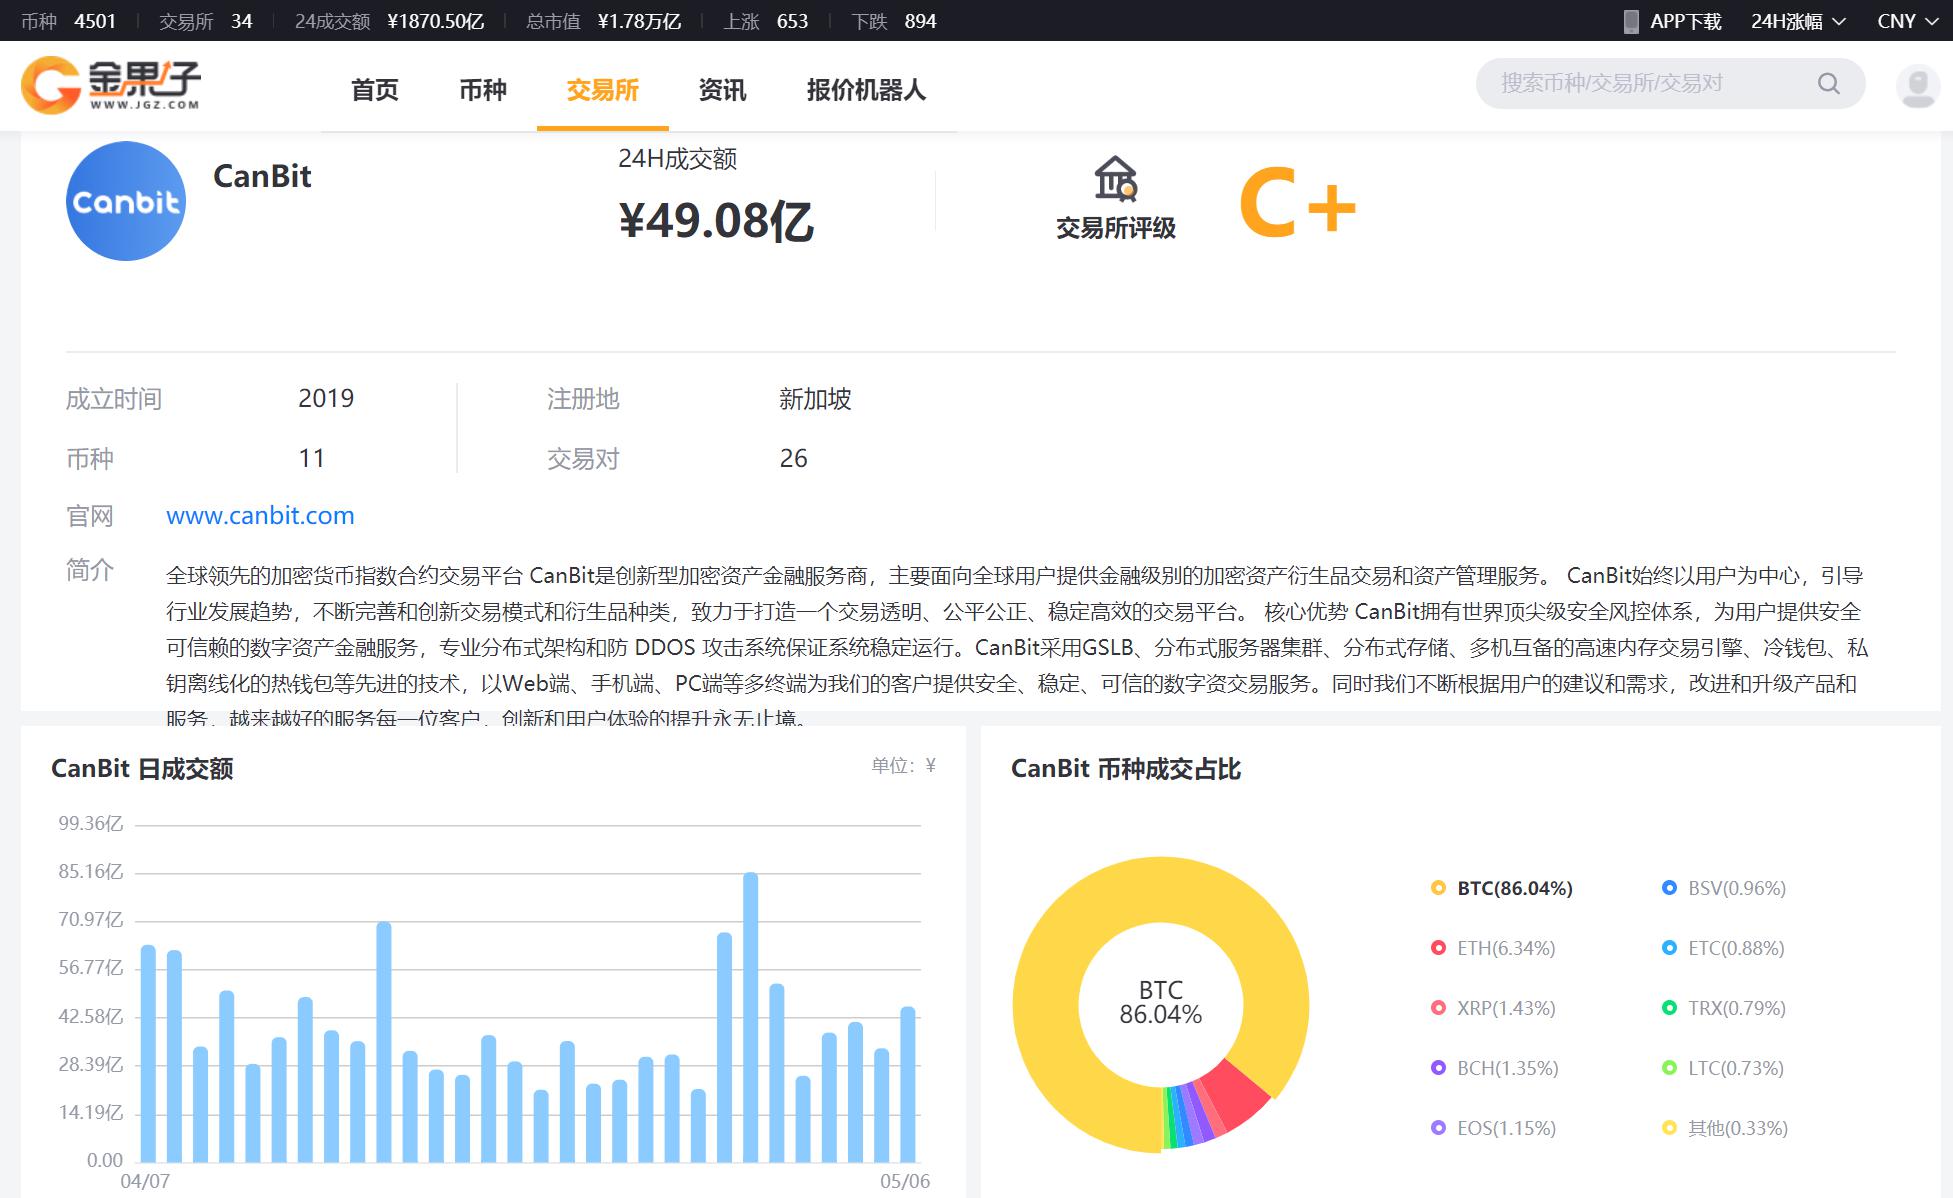The height and width of the screenshot is (1198, 1953).
Task: Go to the 首页 tab
Action: pos(375,90)
